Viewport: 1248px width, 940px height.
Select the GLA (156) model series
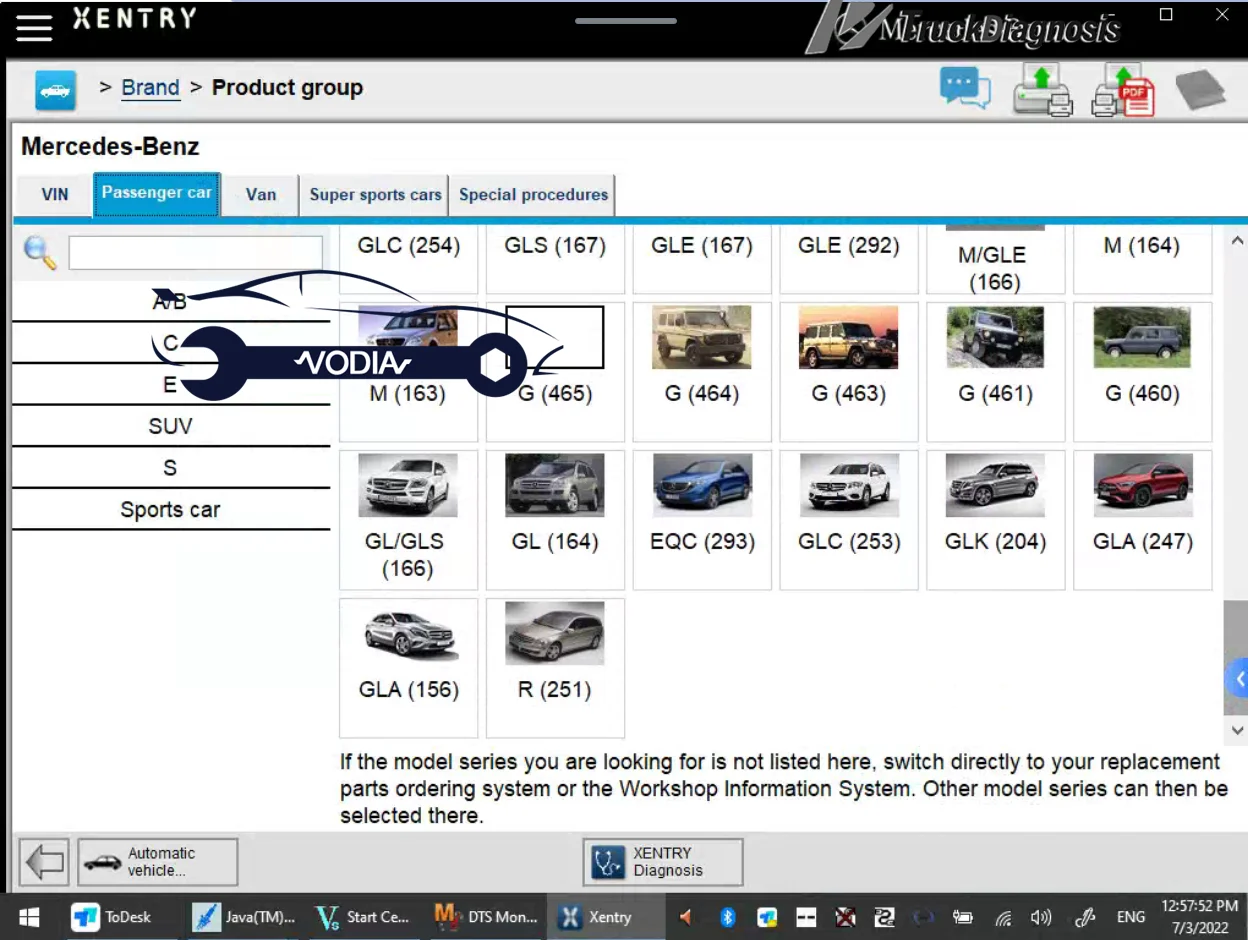[x=408, y=668]
